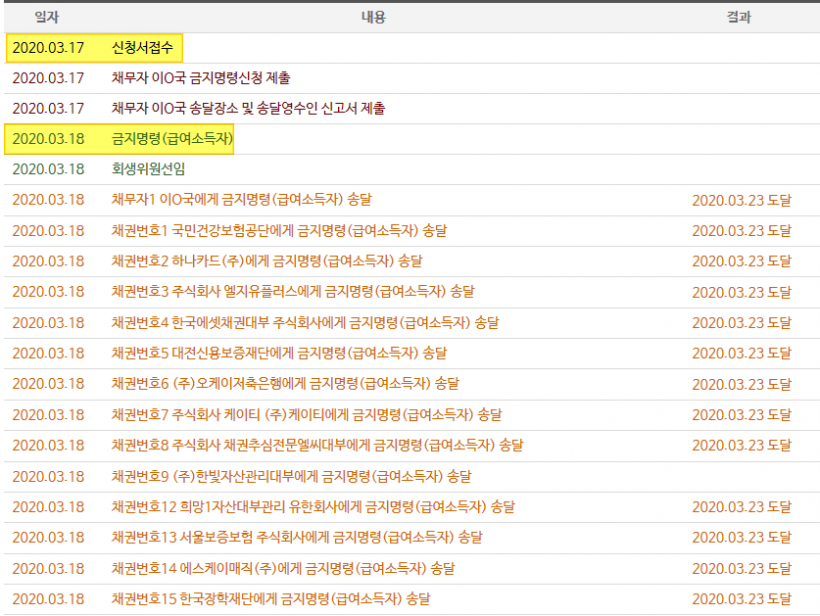The height and width of the screenshot is (616, 820).
Task: Open the '채권번호3 주식회사 엘지유플러스' 송달 entry
Action: tap(293, 291)
